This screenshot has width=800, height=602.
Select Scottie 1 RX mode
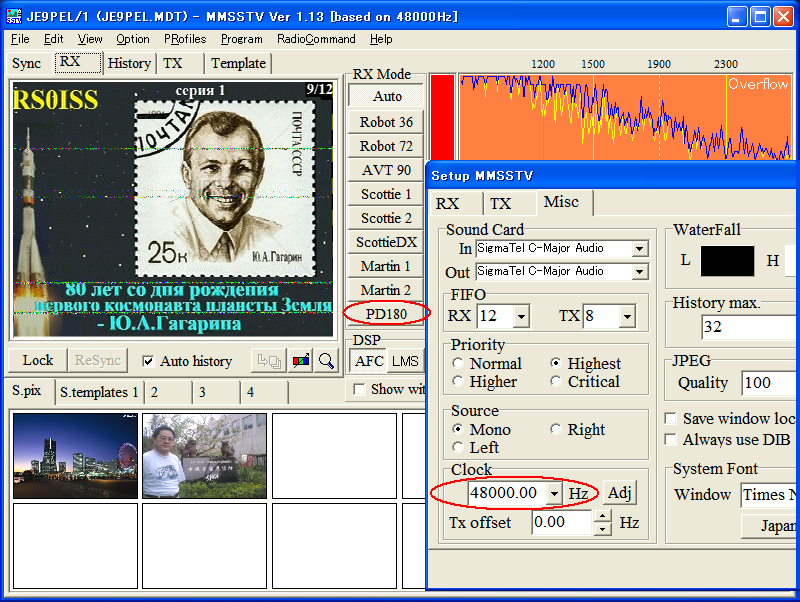click(386, 194)
